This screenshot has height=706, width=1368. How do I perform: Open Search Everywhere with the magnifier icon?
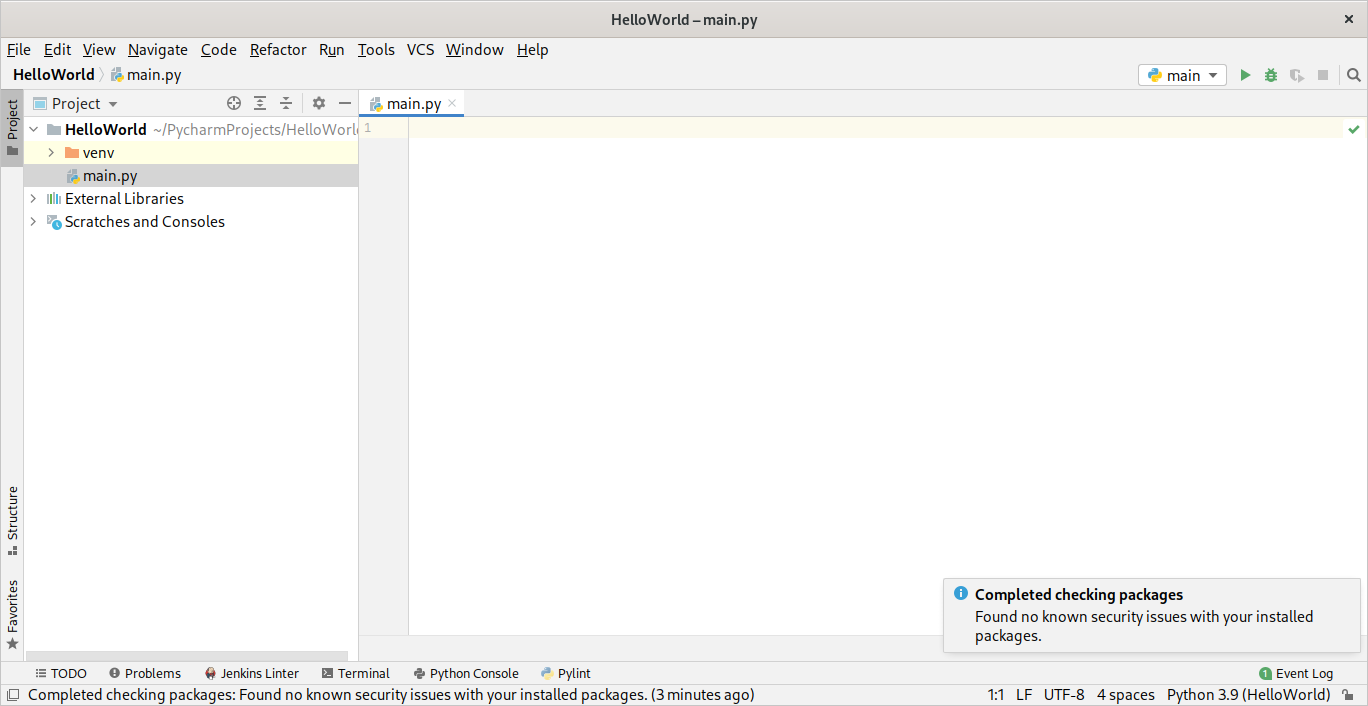pos(1353,74)
